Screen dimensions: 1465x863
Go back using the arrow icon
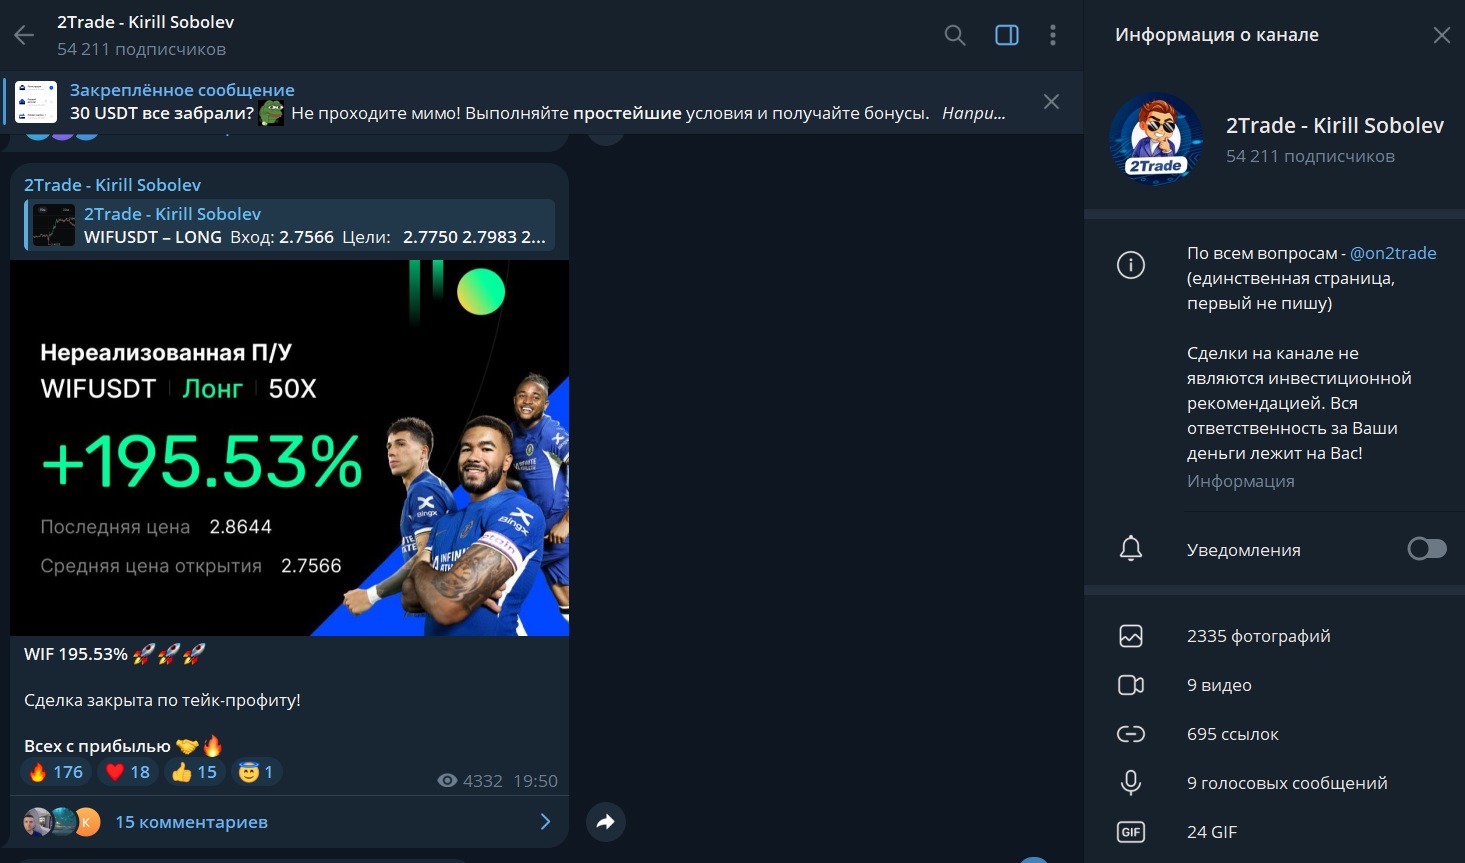[x=24, y=35]
